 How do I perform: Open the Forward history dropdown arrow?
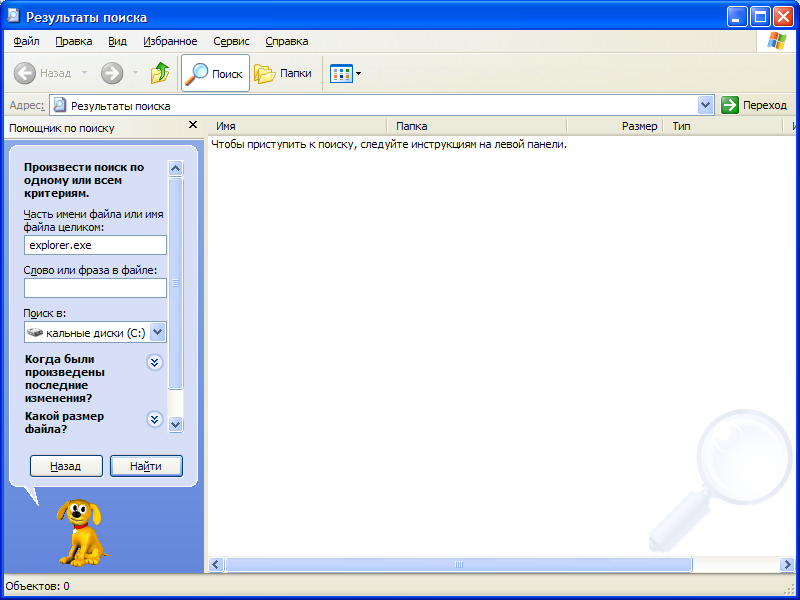tap(135, 73)
